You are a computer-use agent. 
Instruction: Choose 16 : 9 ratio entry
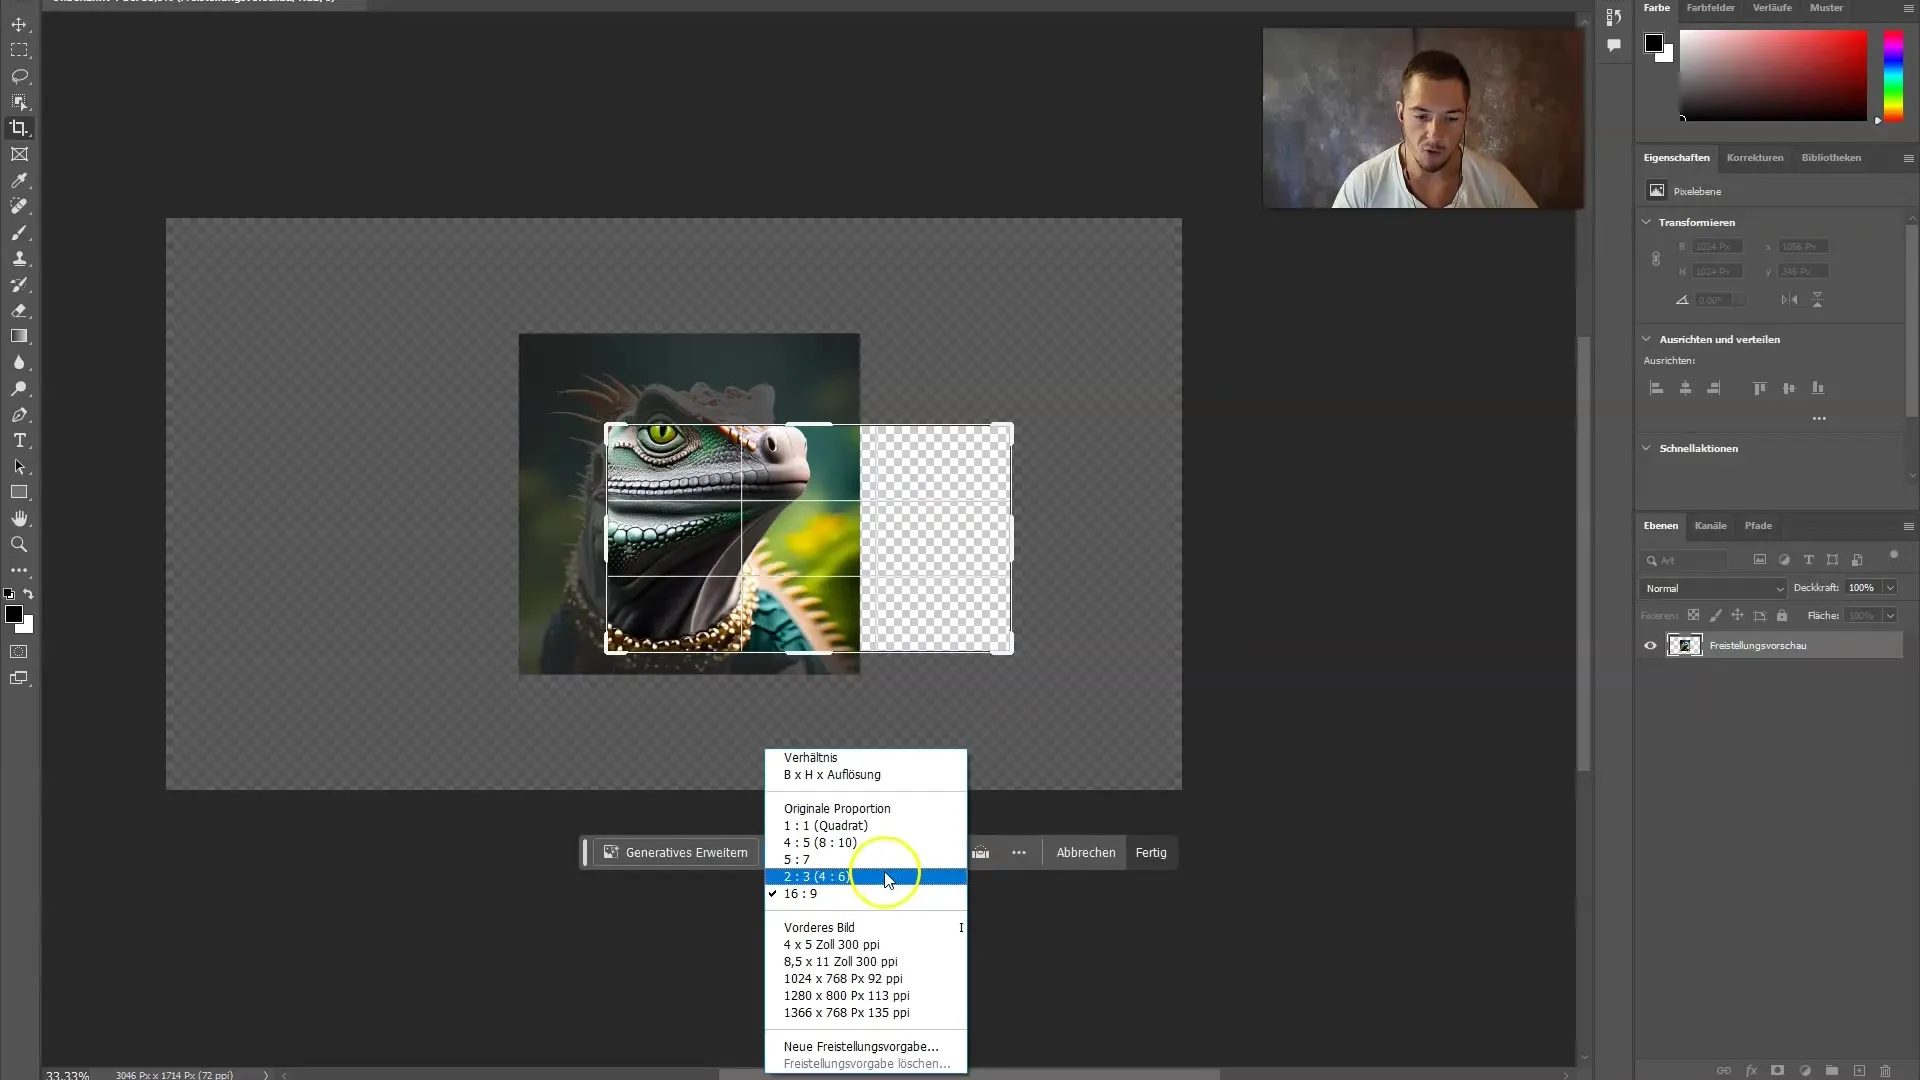(x=866, y=894)
